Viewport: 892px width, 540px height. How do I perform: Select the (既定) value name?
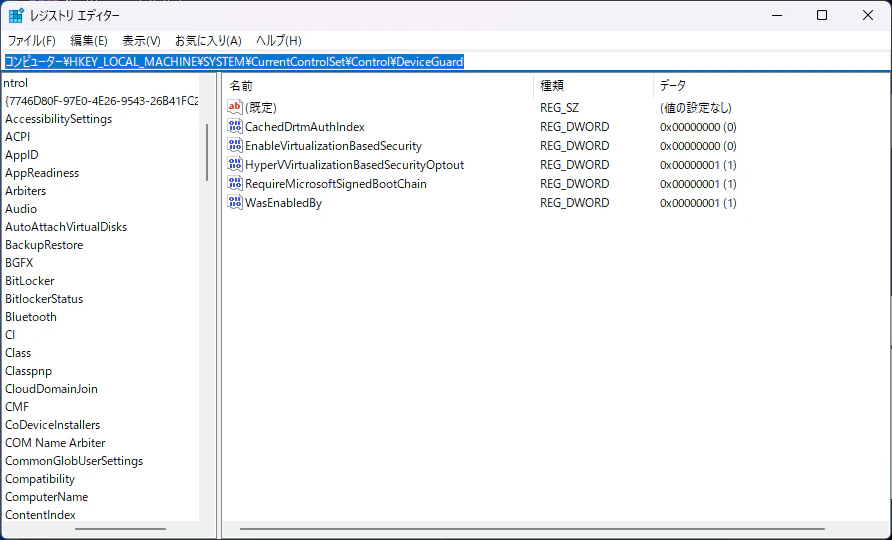[261, 108]
